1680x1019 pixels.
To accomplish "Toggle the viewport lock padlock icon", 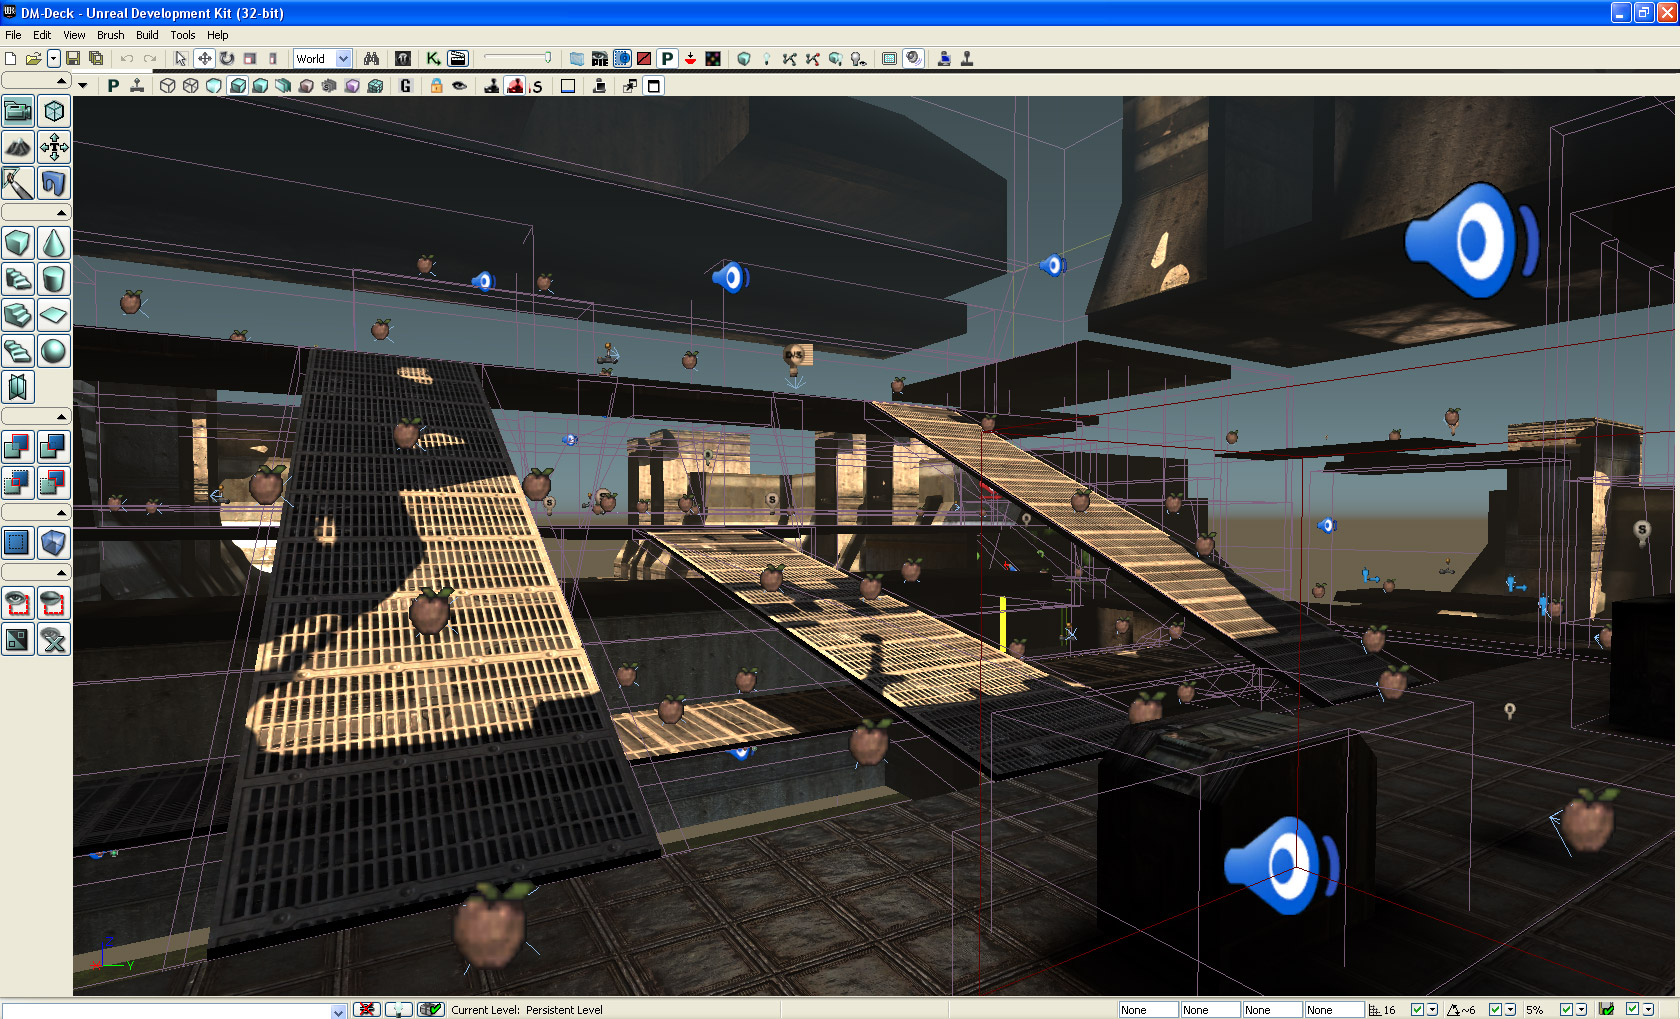I will [x=436, y=86].
